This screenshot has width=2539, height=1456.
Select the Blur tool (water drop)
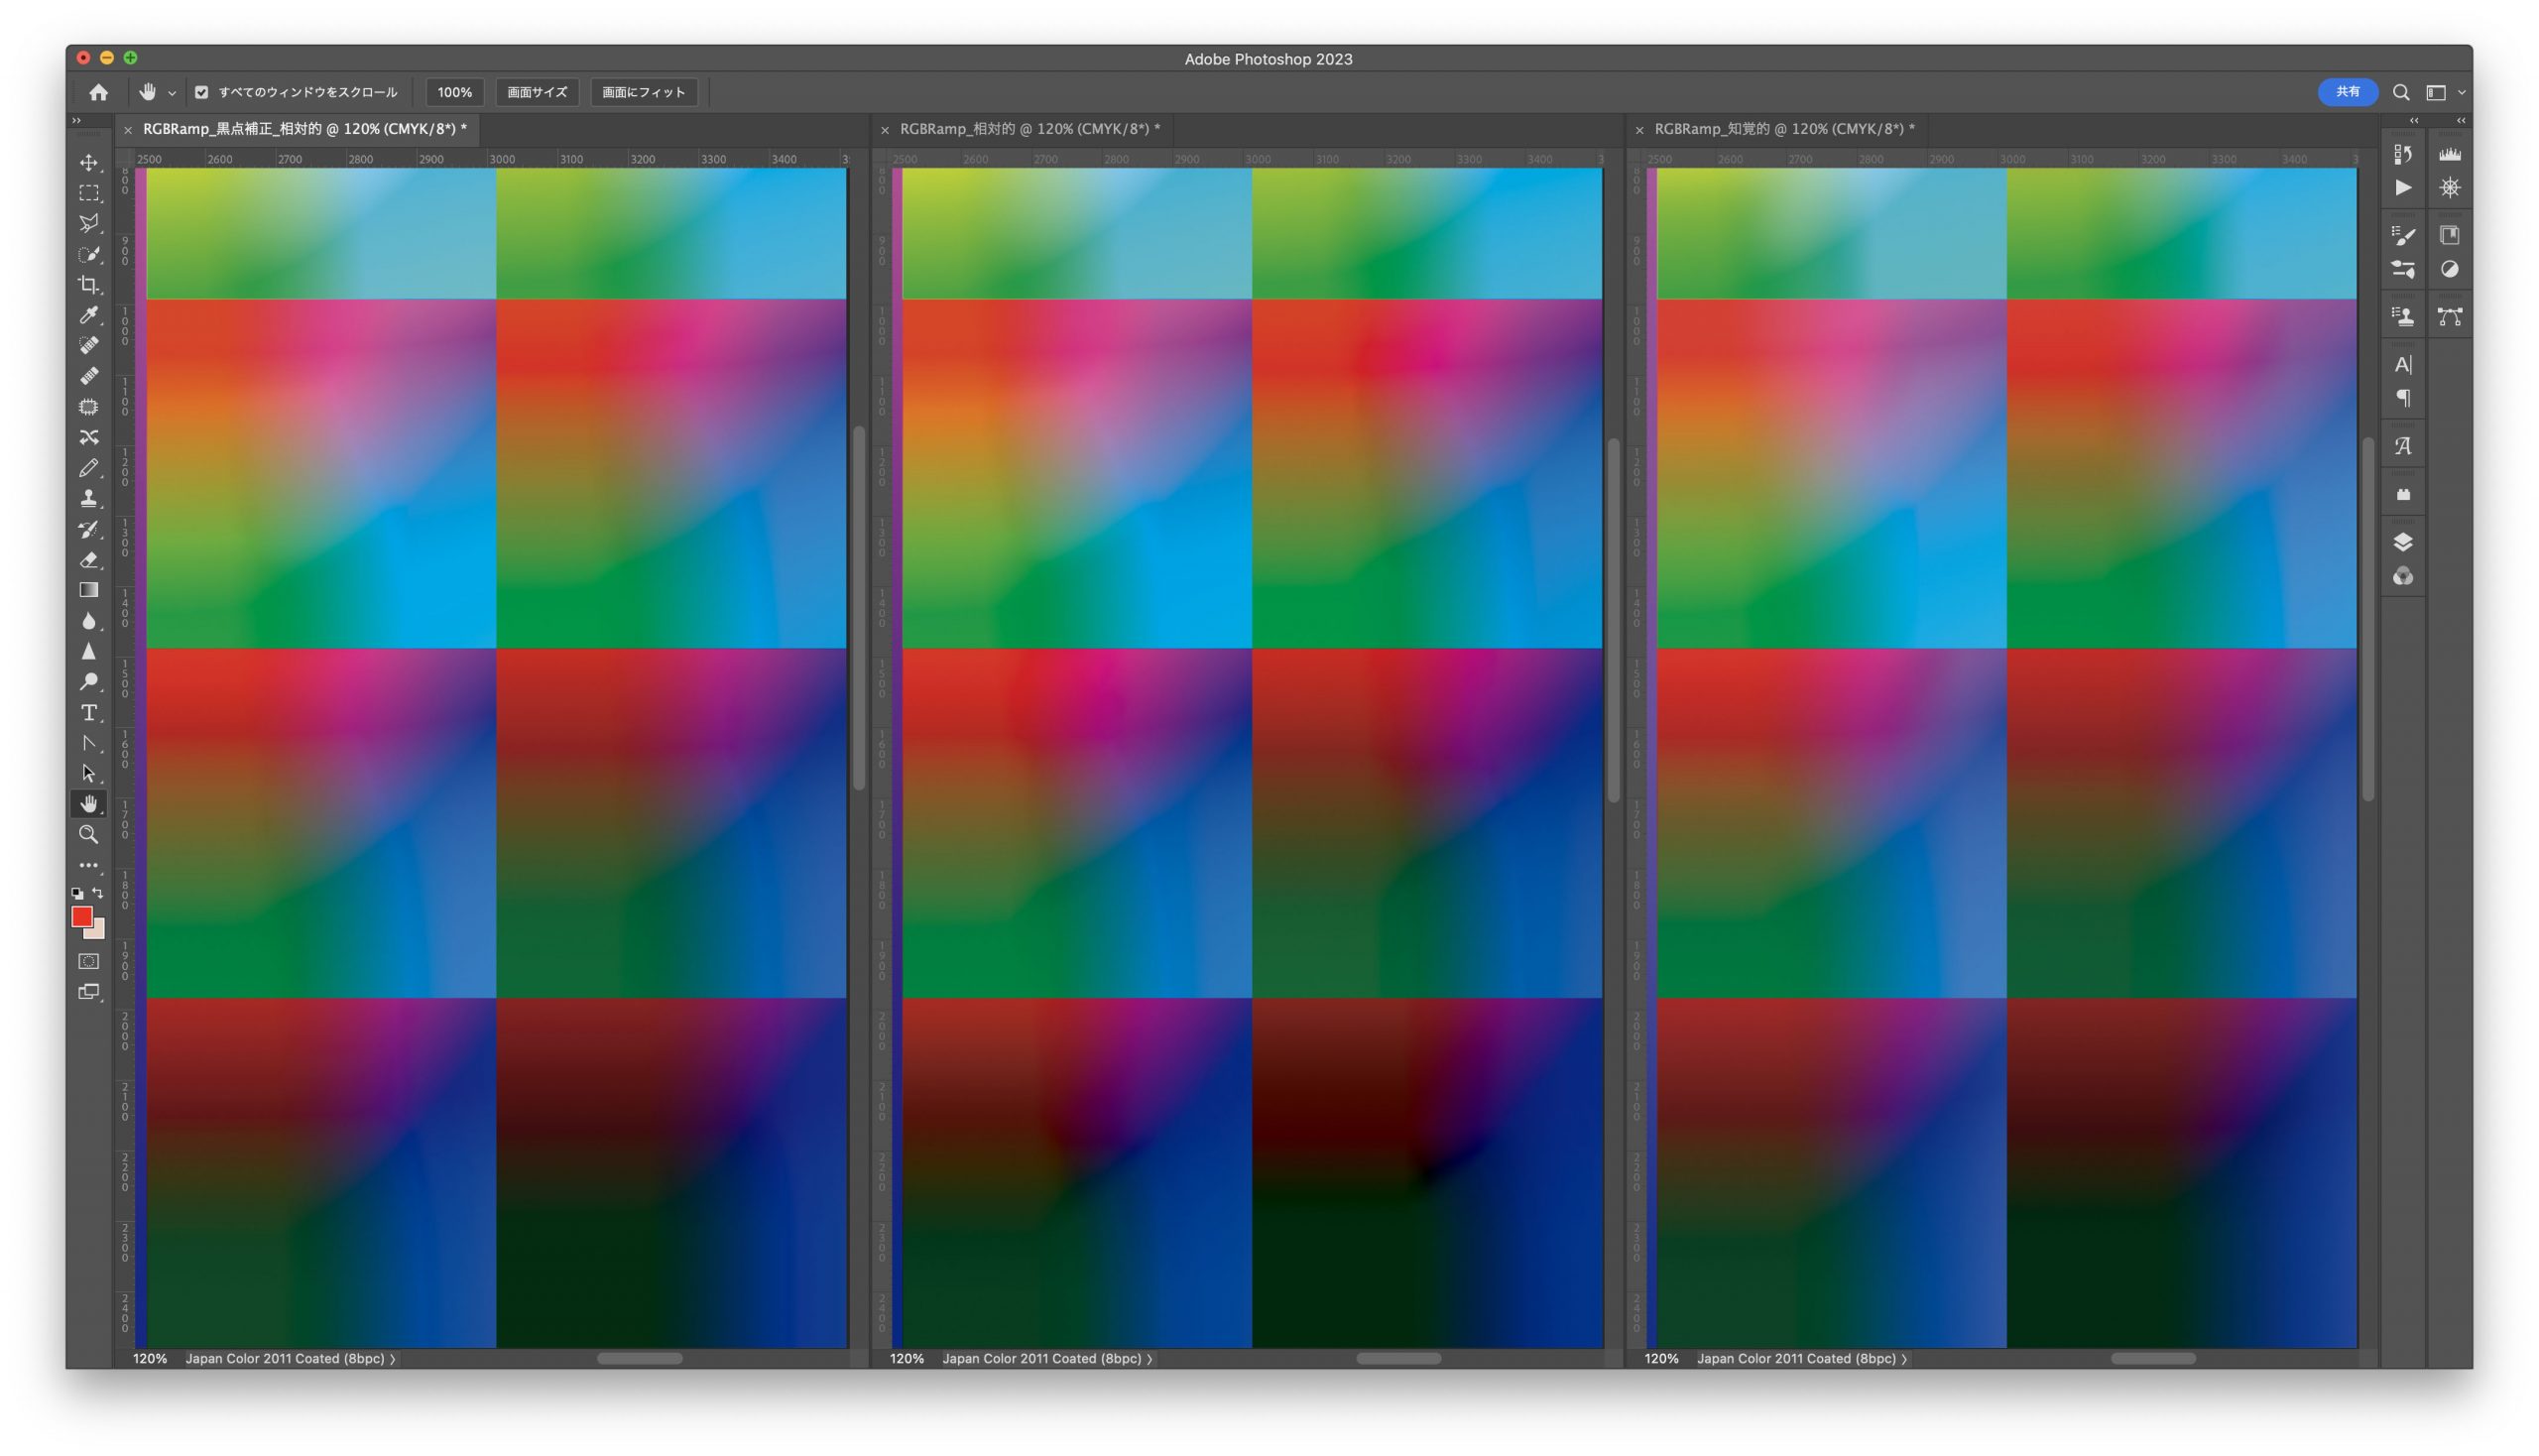89,621
